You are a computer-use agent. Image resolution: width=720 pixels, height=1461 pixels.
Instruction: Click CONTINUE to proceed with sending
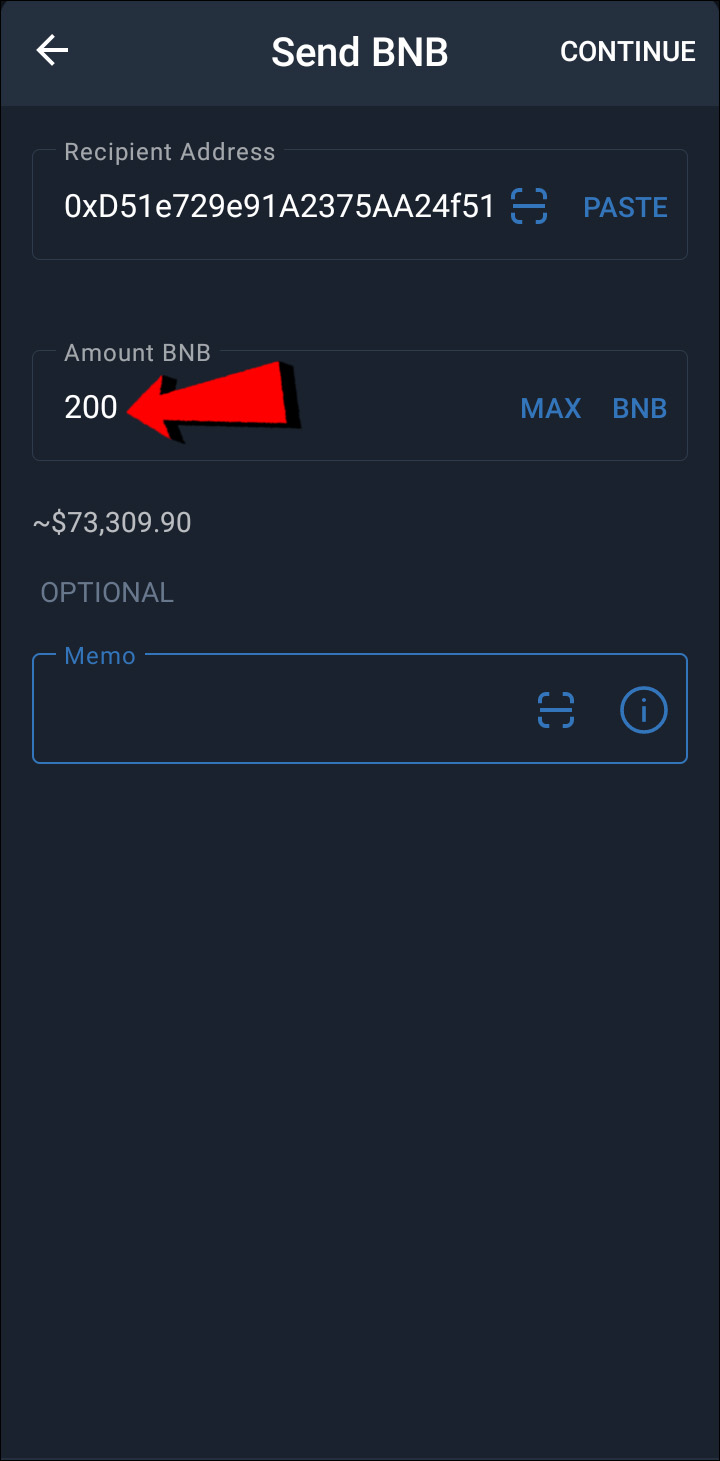pos(628,52)
